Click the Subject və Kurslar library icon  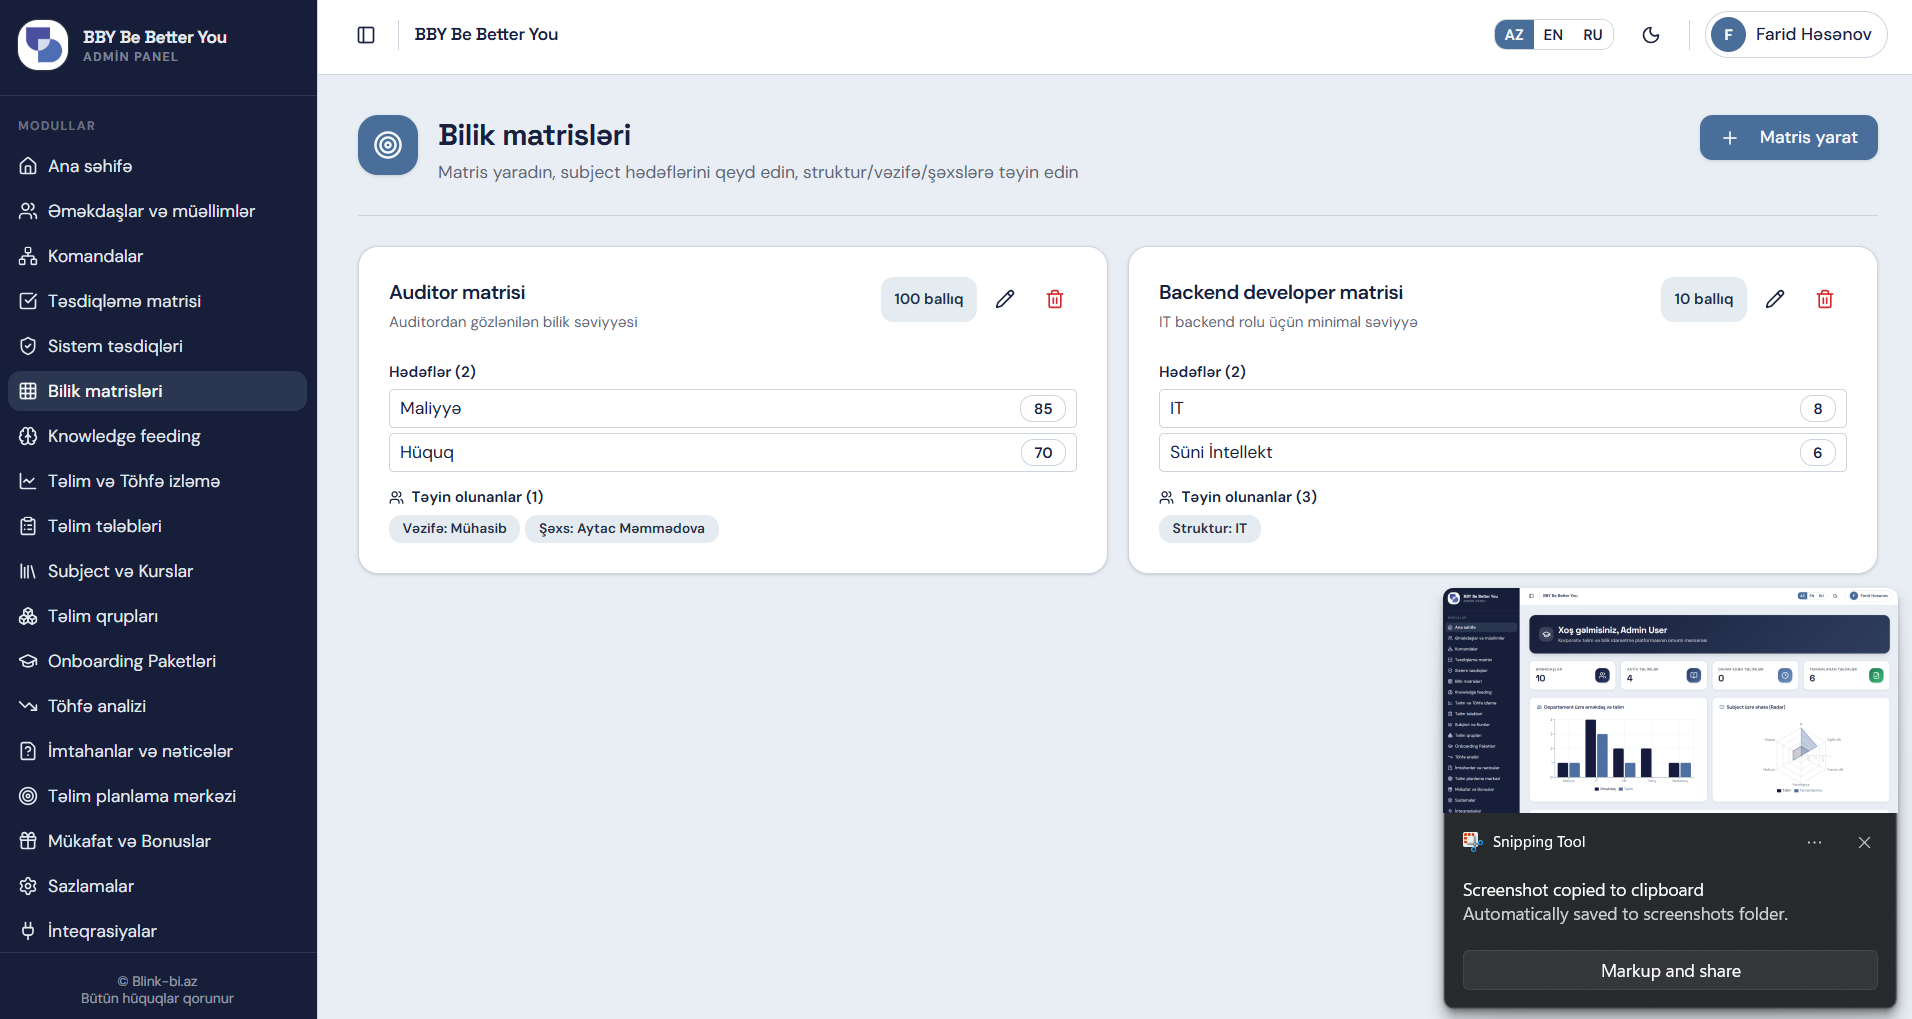coord(28,571)
